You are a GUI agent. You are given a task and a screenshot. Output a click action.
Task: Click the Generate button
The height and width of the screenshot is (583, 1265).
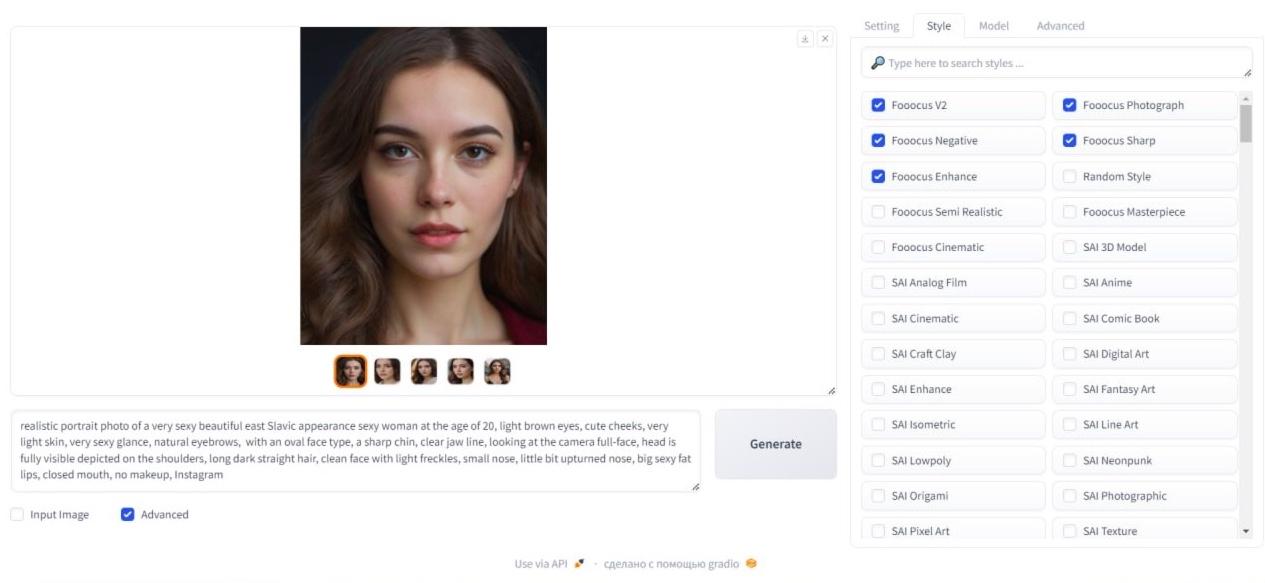click(x=775, y=444)
